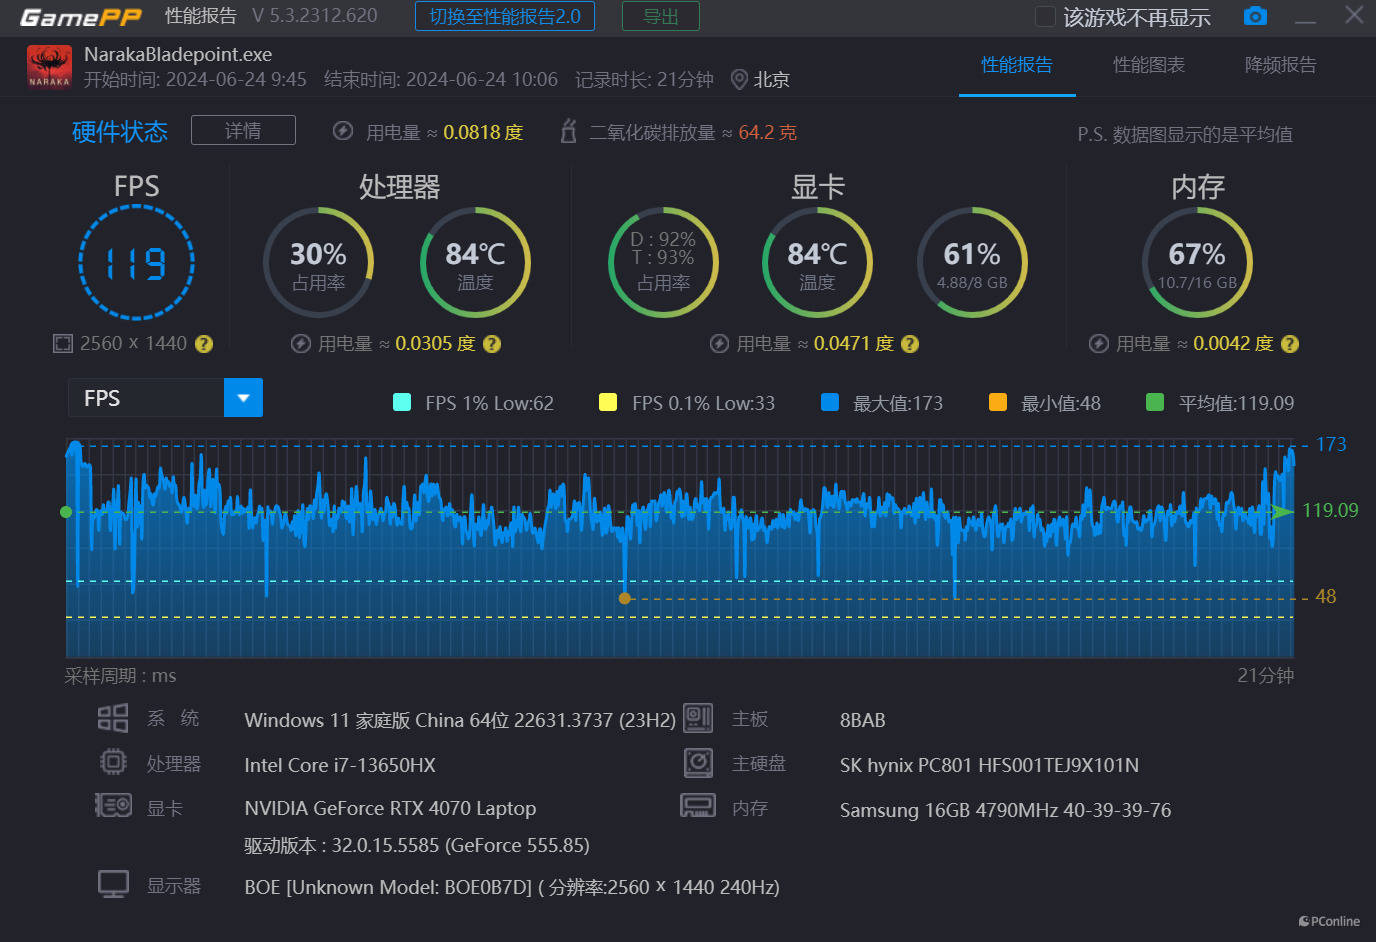Click the resolution help question mark icon
The height and width of the screenshot is (942, 1376).
coord(204,344)
